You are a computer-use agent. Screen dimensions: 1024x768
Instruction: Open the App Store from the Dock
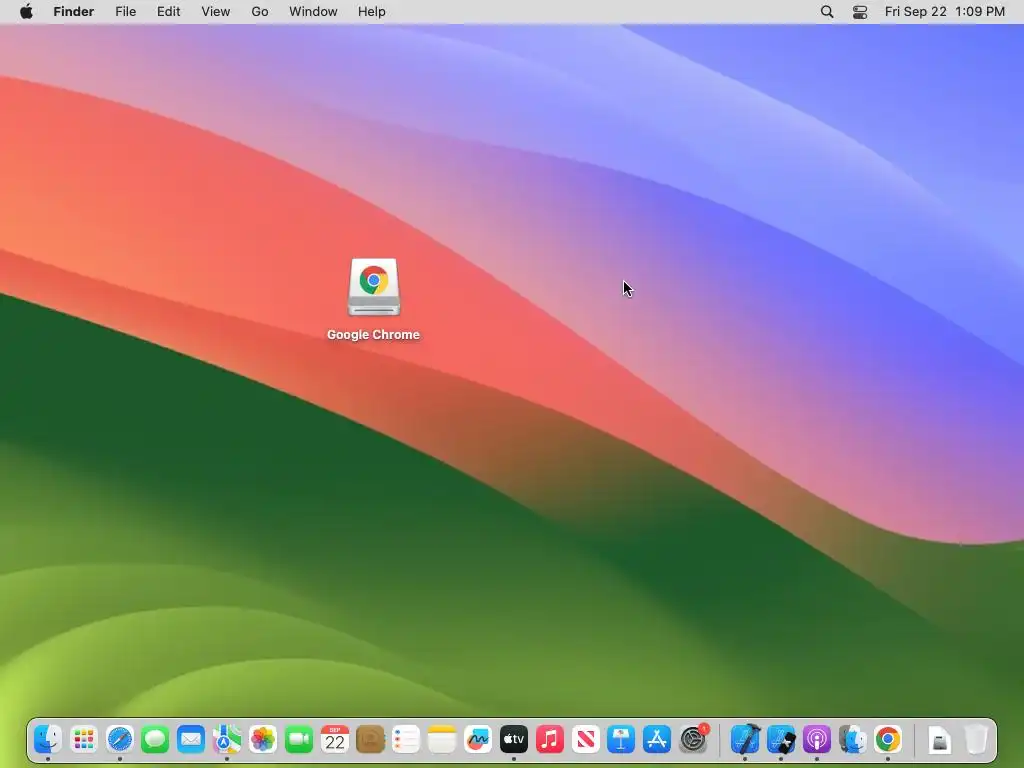657,739
